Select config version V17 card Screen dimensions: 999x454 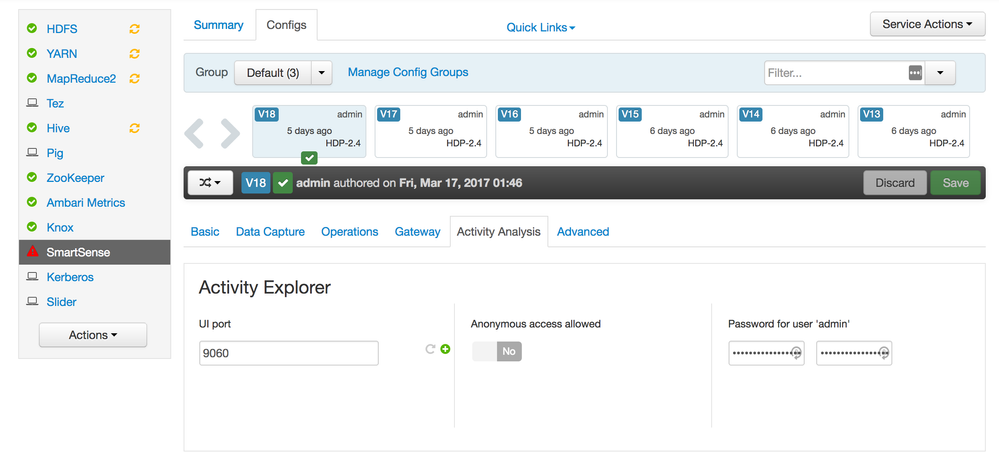(431, 131)
